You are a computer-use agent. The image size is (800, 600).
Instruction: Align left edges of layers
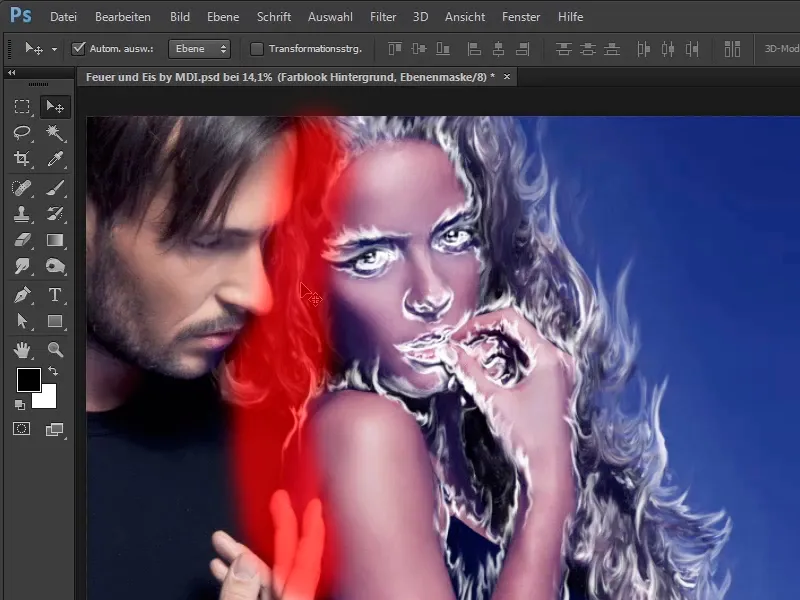[x=474, y=49]
